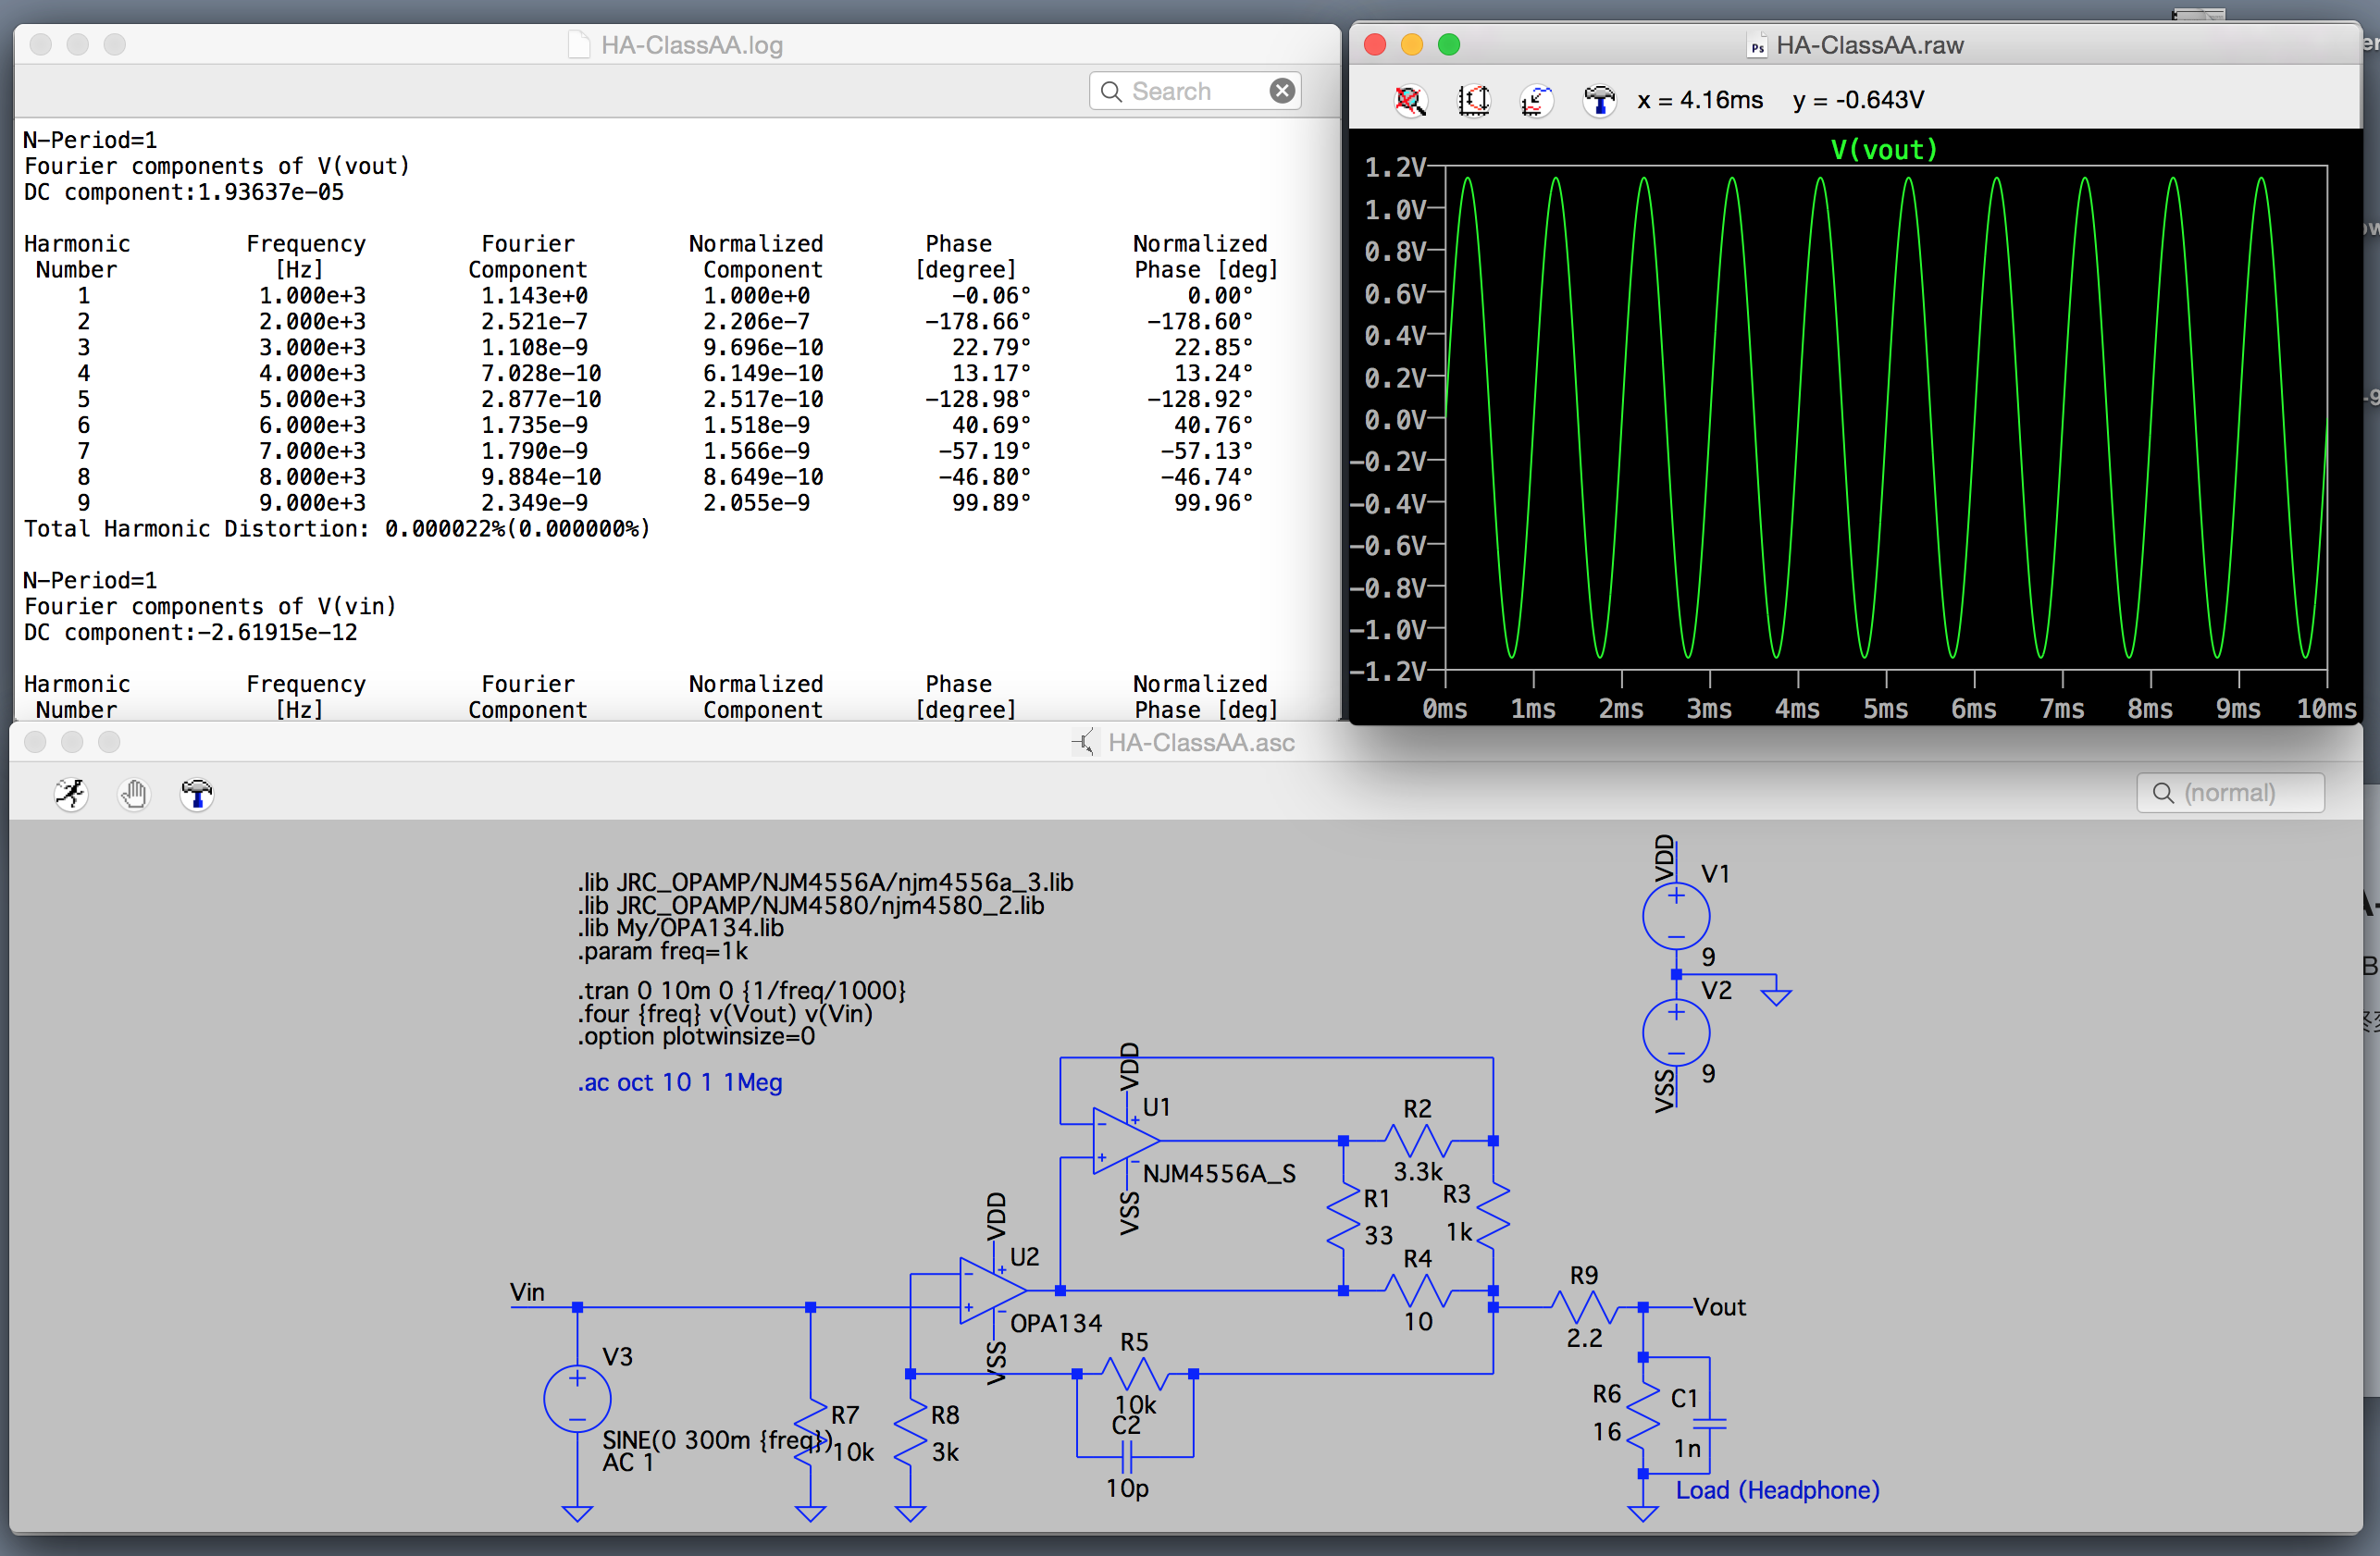This screenshot has width=2380, height=1556.
Task: Select the V(vout) trace label
Action: [1884, 150]
